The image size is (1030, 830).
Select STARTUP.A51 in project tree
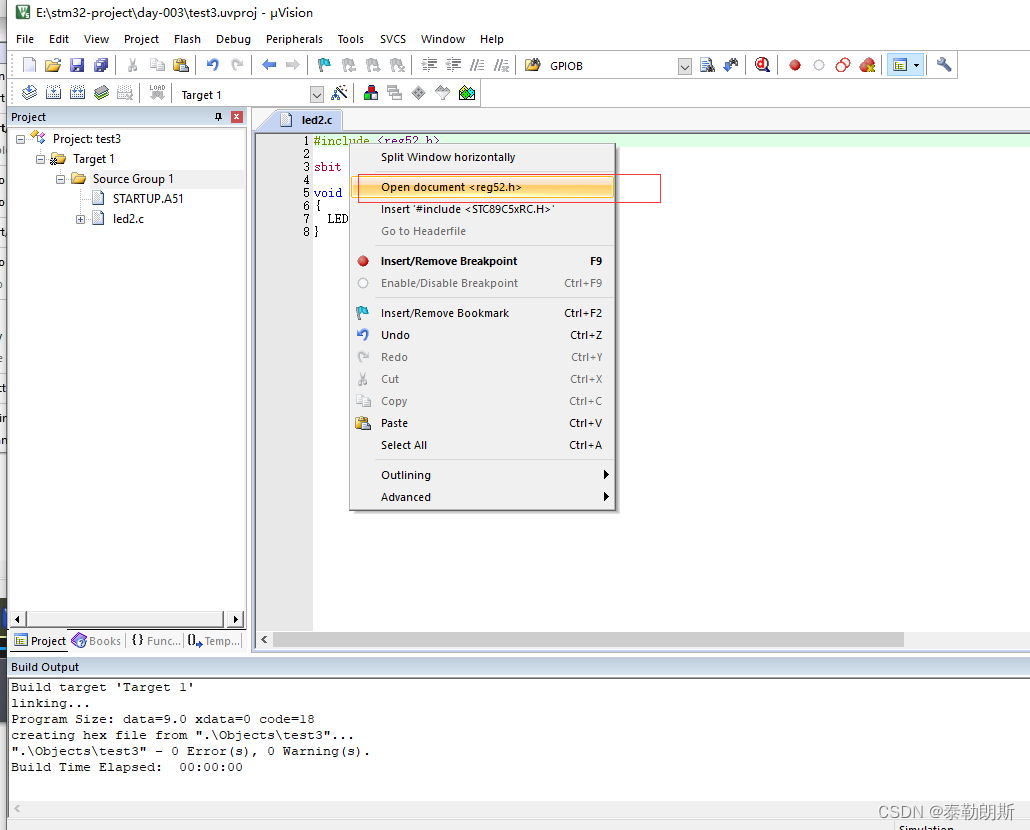click(148, 199)
